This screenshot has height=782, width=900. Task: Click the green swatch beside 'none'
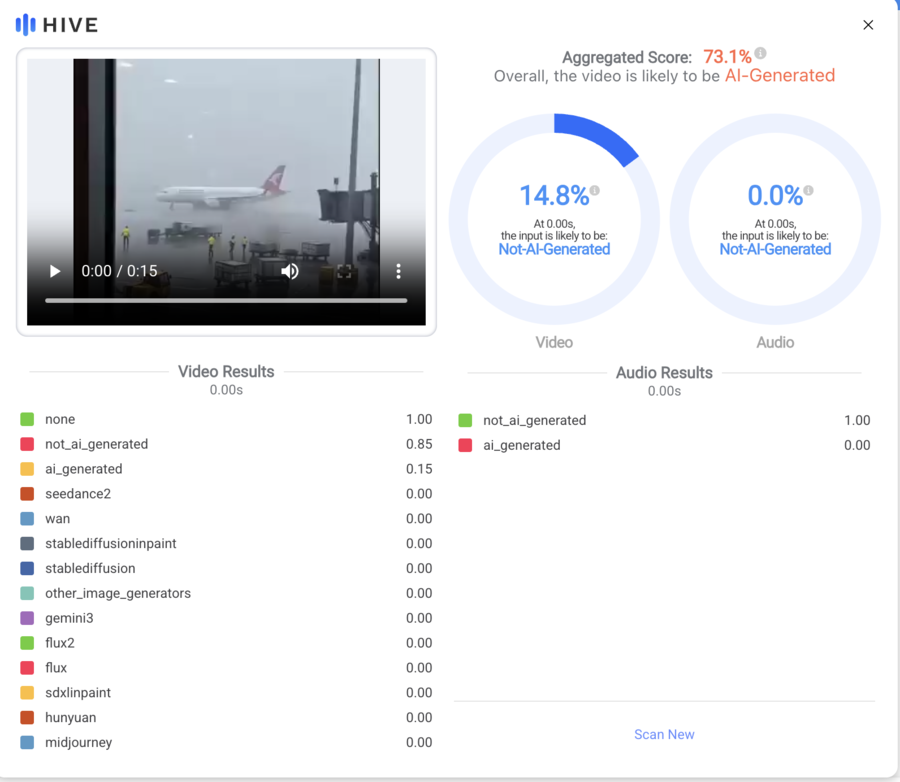click(27, 419)
